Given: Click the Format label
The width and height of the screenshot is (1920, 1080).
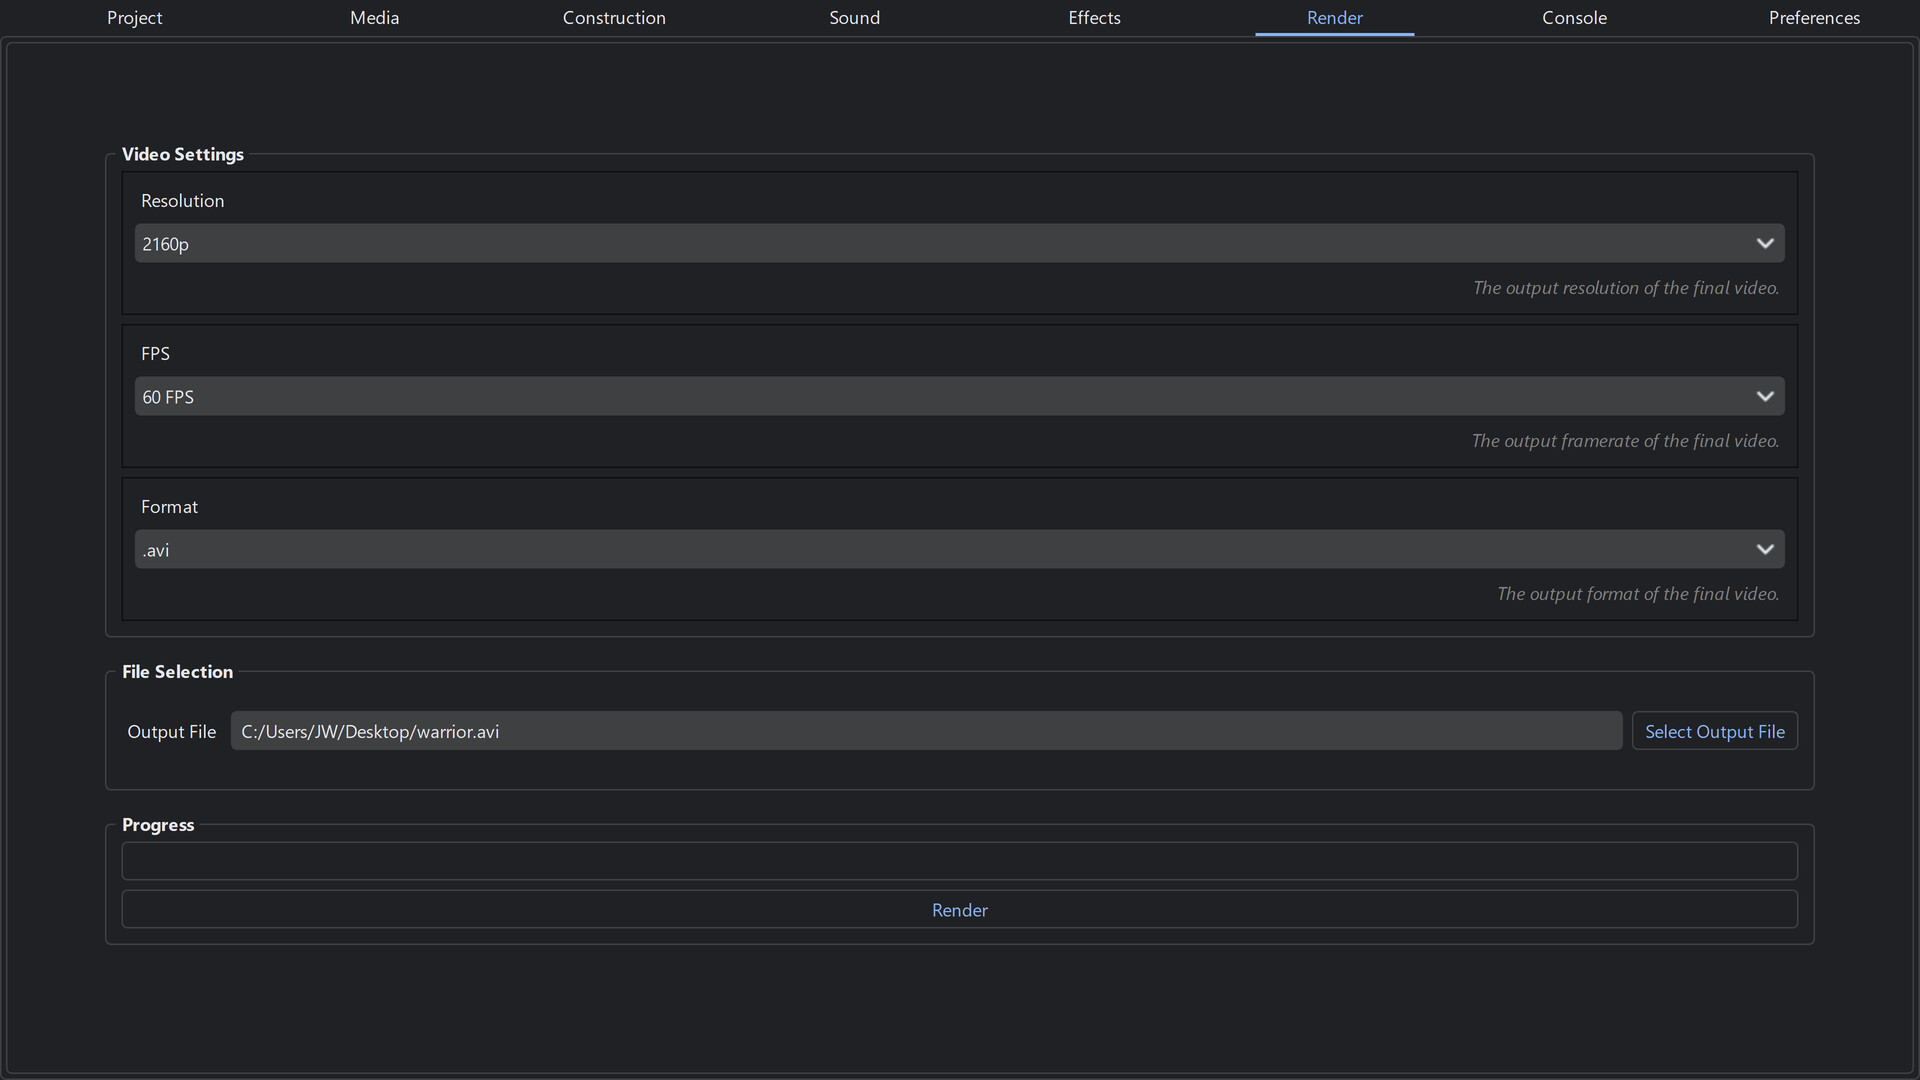Looking at the screenshot, I should point(169,507).
